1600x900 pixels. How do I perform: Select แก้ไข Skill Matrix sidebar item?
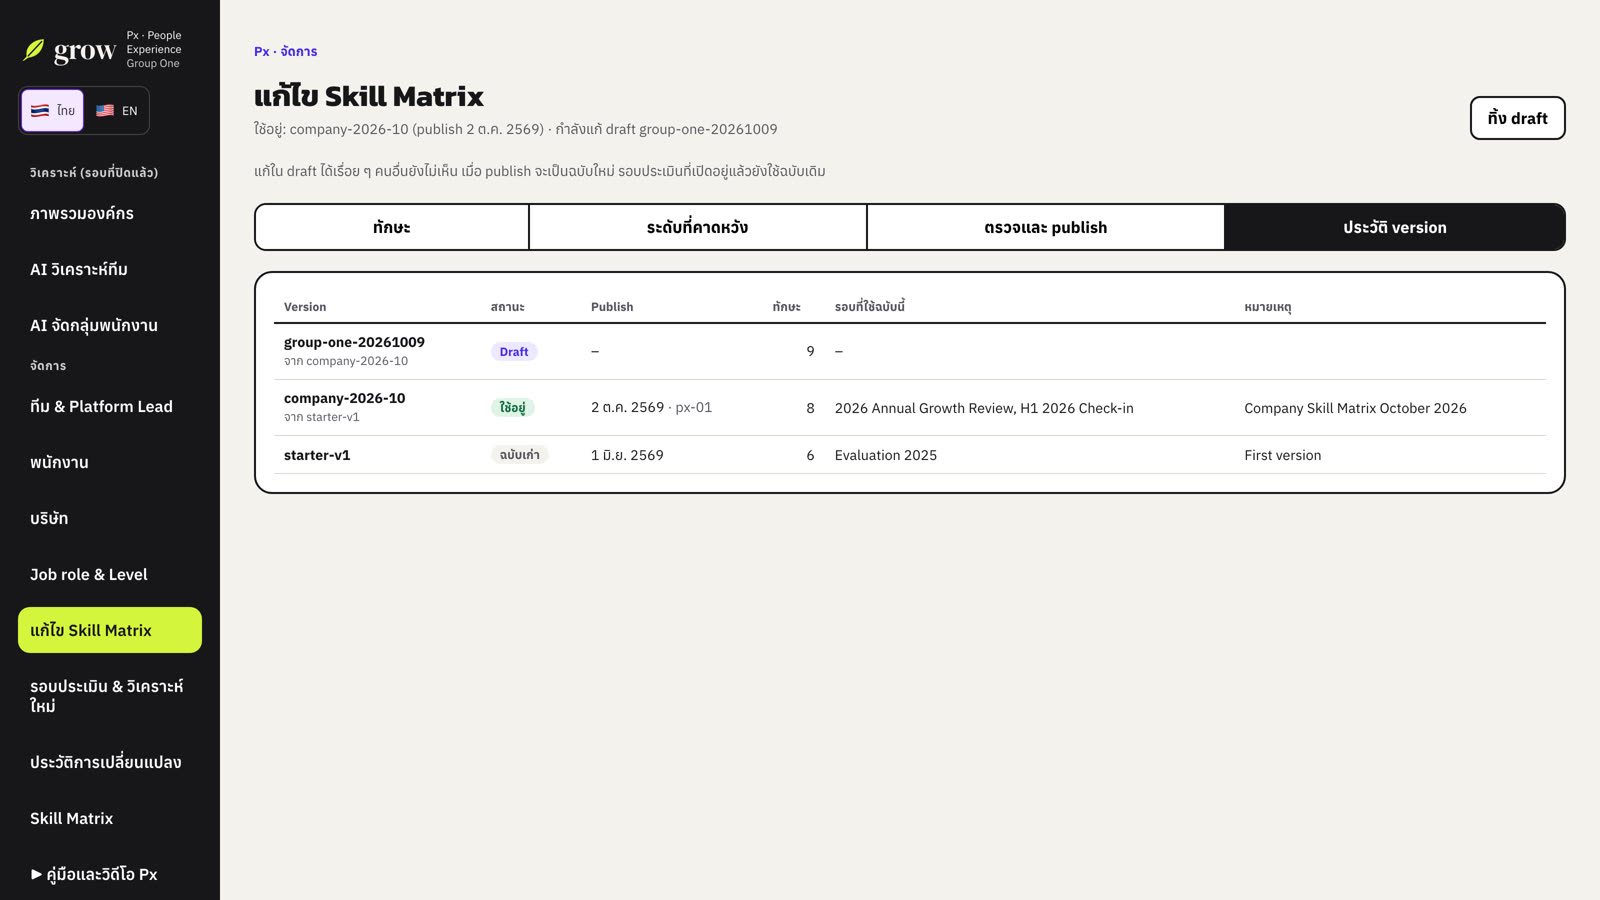pos(110,630)
